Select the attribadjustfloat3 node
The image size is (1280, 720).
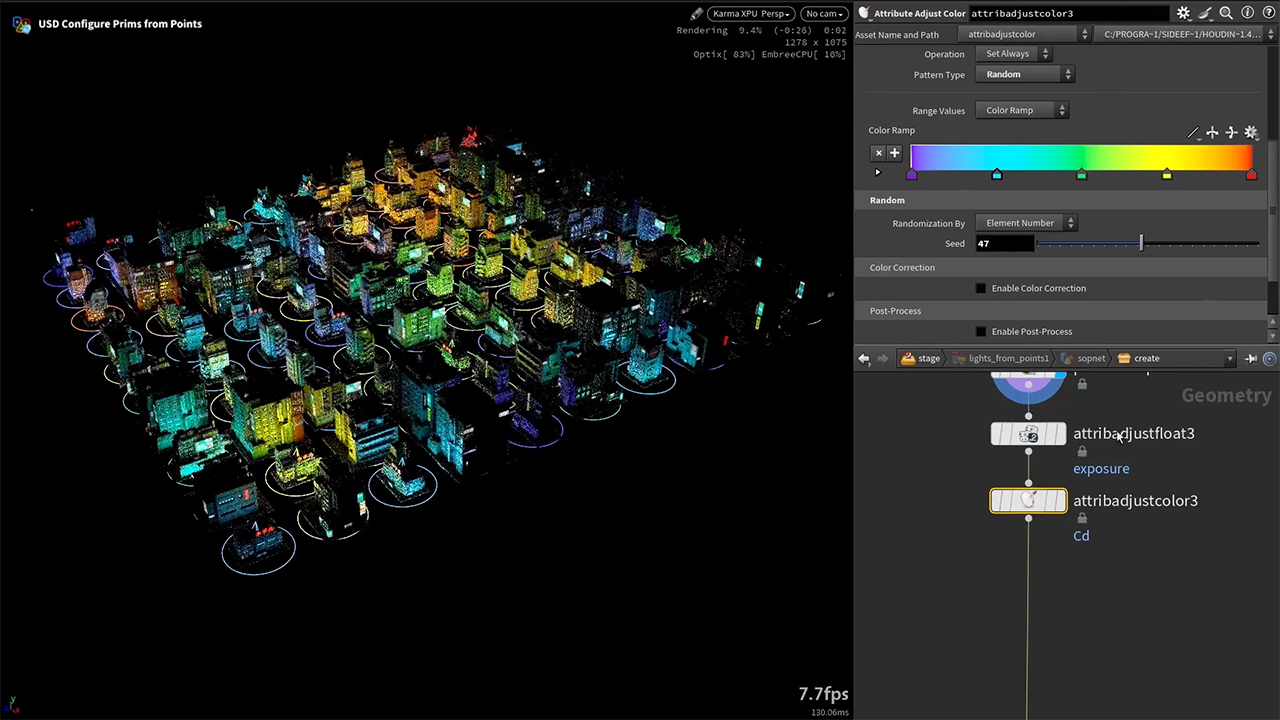1028,434
